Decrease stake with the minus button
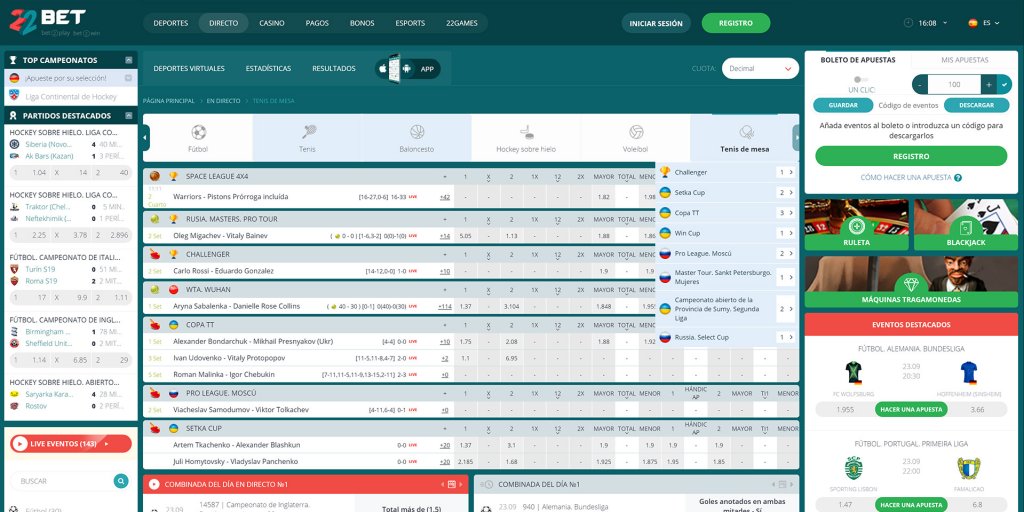 920,84
